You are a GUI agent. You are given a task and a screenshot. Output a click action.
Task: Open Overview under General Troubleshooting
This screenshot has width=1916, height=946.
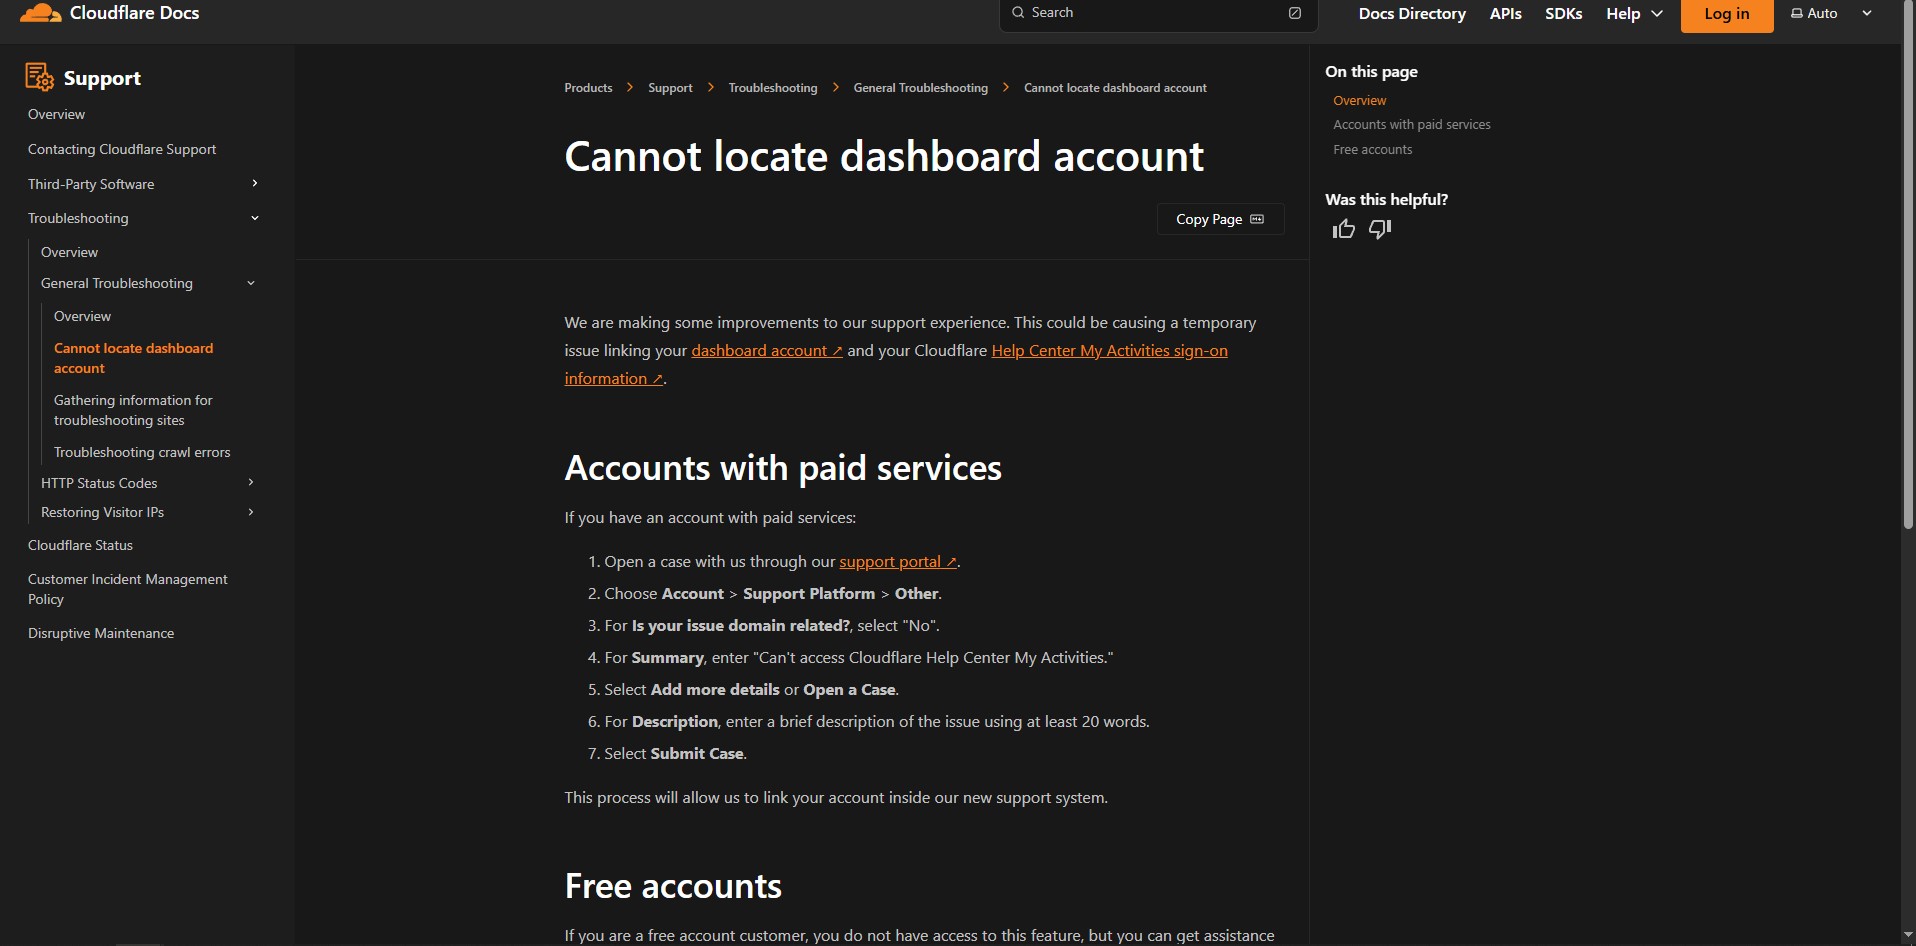click(83, 317)
